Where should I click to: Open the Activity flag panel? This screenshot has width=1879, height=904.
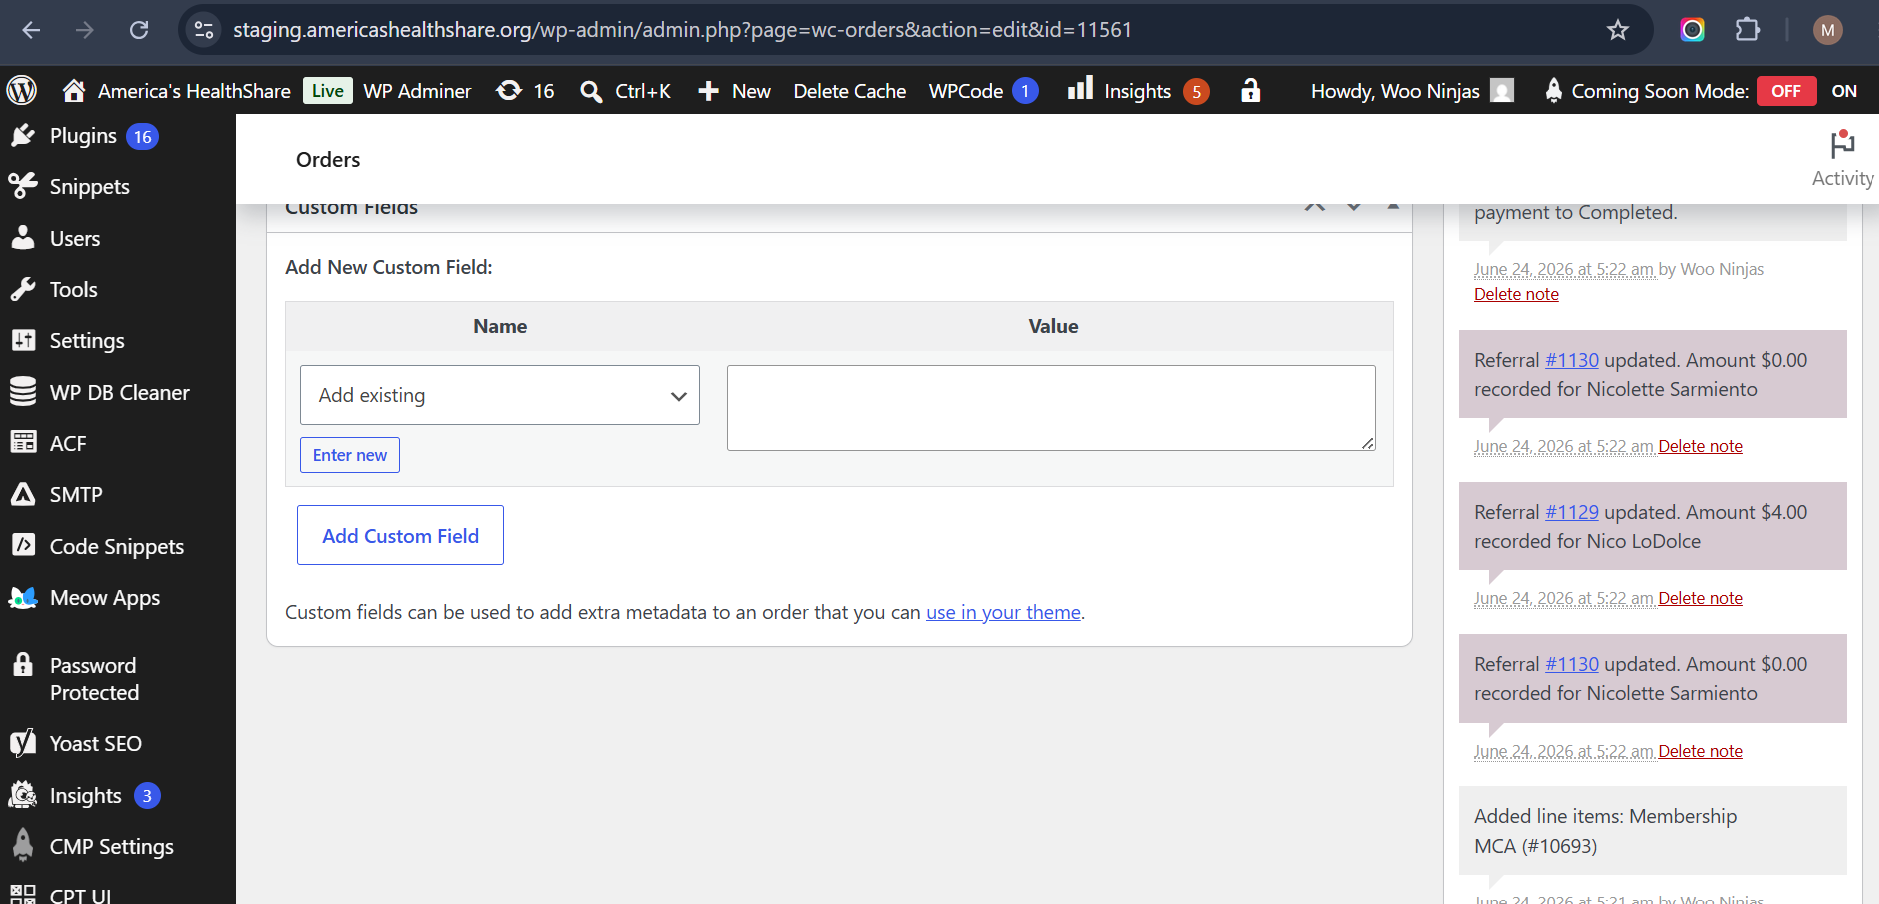coord(1842,159)
